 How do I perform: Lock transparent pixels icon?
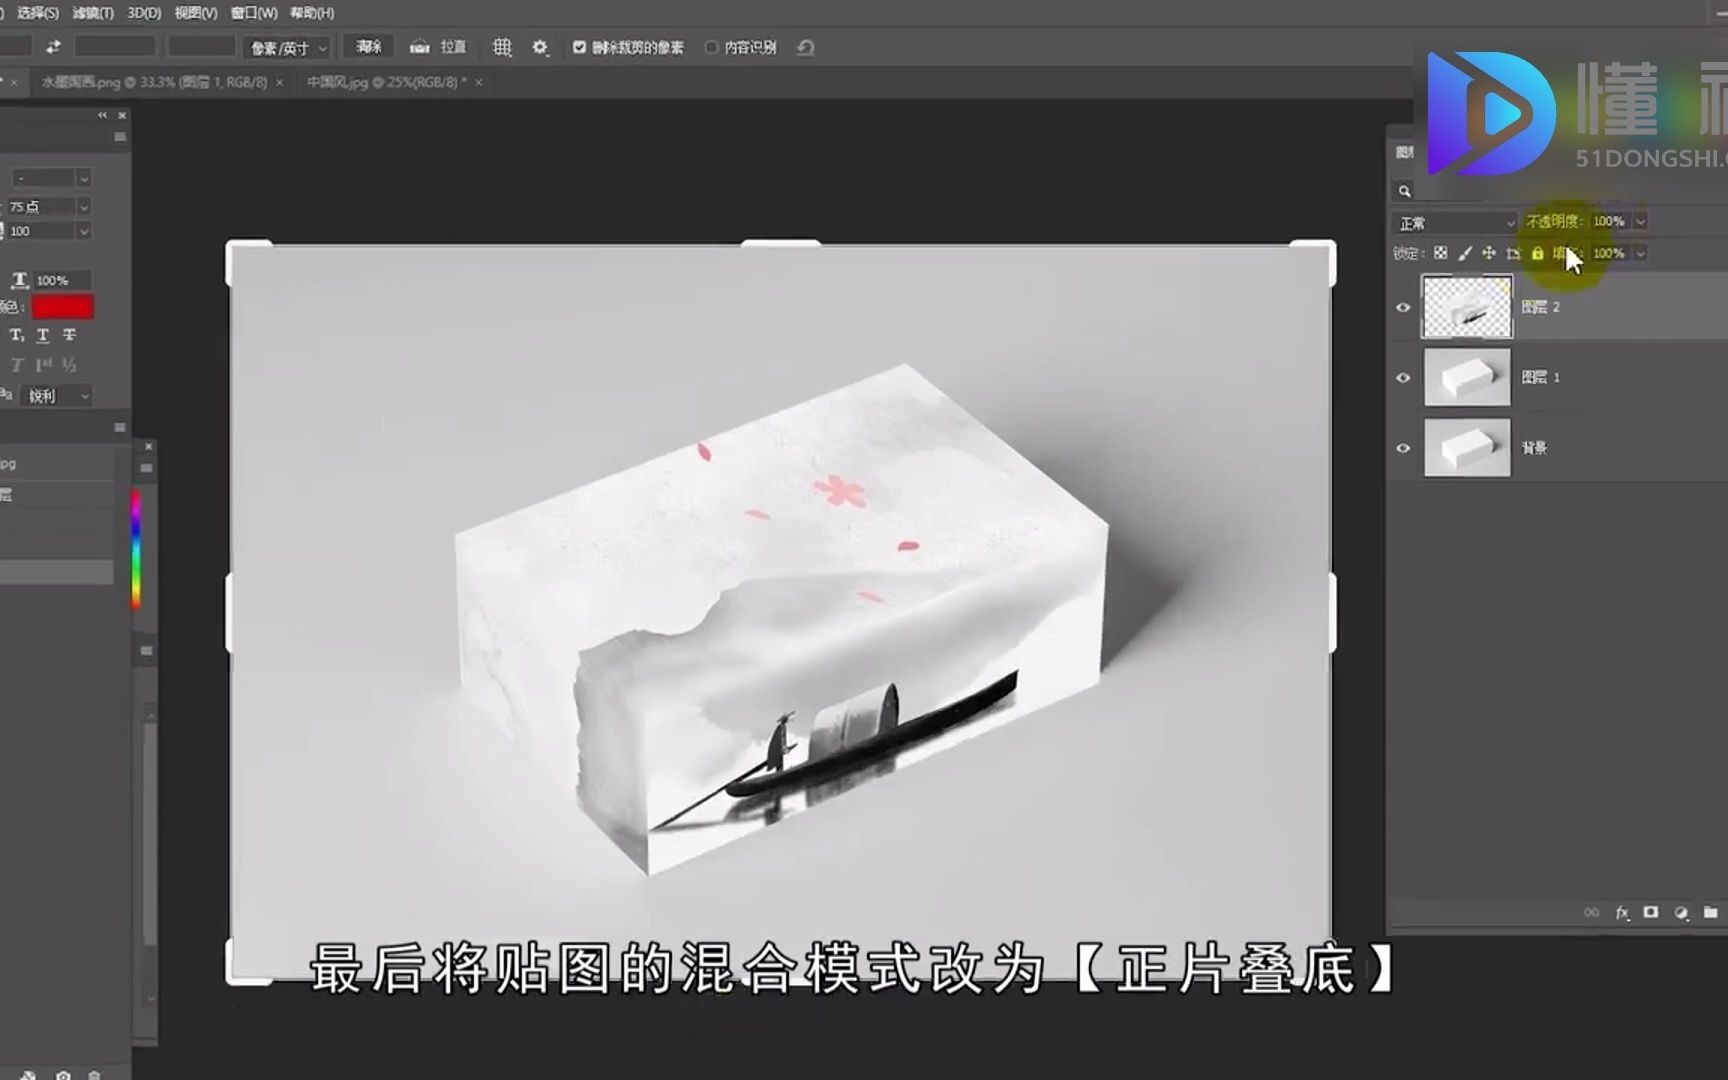(1440, 253)
